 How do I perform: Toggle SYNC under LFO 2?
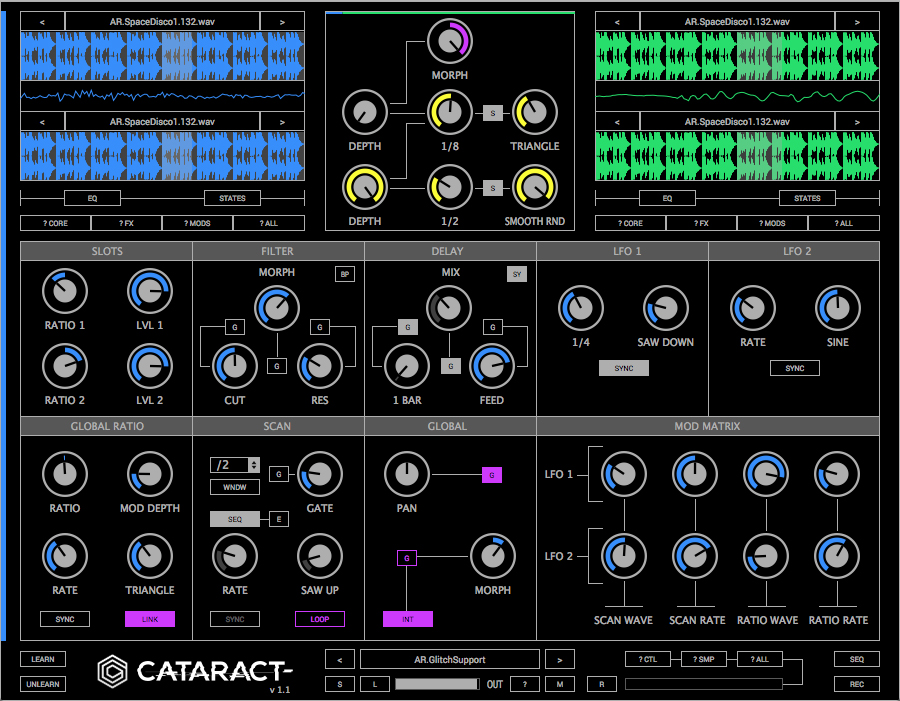pos(795,368)
